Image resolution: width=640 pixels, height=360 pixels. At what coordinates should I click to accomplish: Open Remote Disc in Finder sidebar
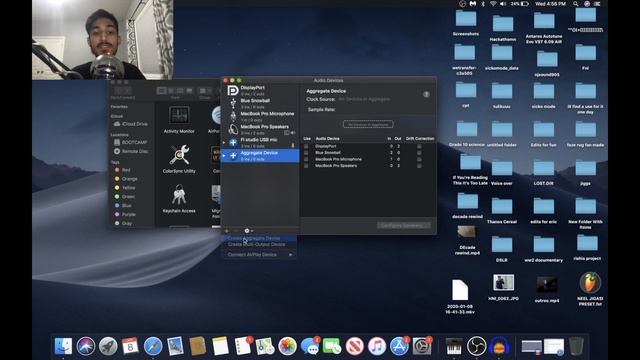[131, 151]
